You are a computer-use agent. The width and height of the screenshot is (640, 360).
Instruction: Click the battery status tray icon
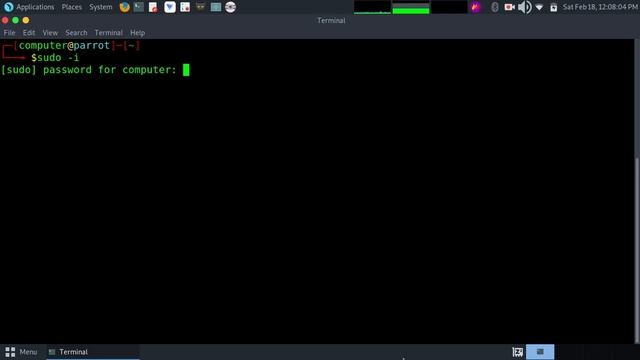pos(553,7)
